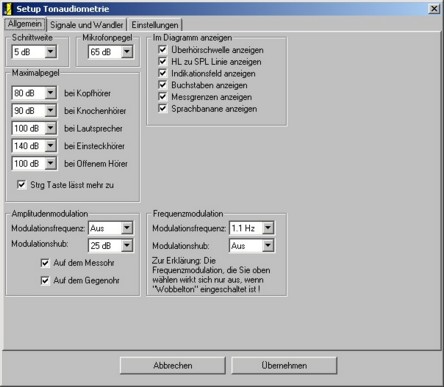Open the Kopfhörer maximum level dropdown
Image resolution: width=444 pixels, height=387 pixels.
click(51, 93)
